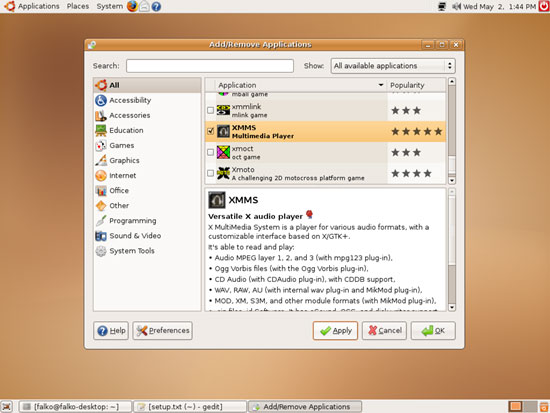
Task: Select the 'xmmlink' mlink game row text
Action: click(249, 111)
